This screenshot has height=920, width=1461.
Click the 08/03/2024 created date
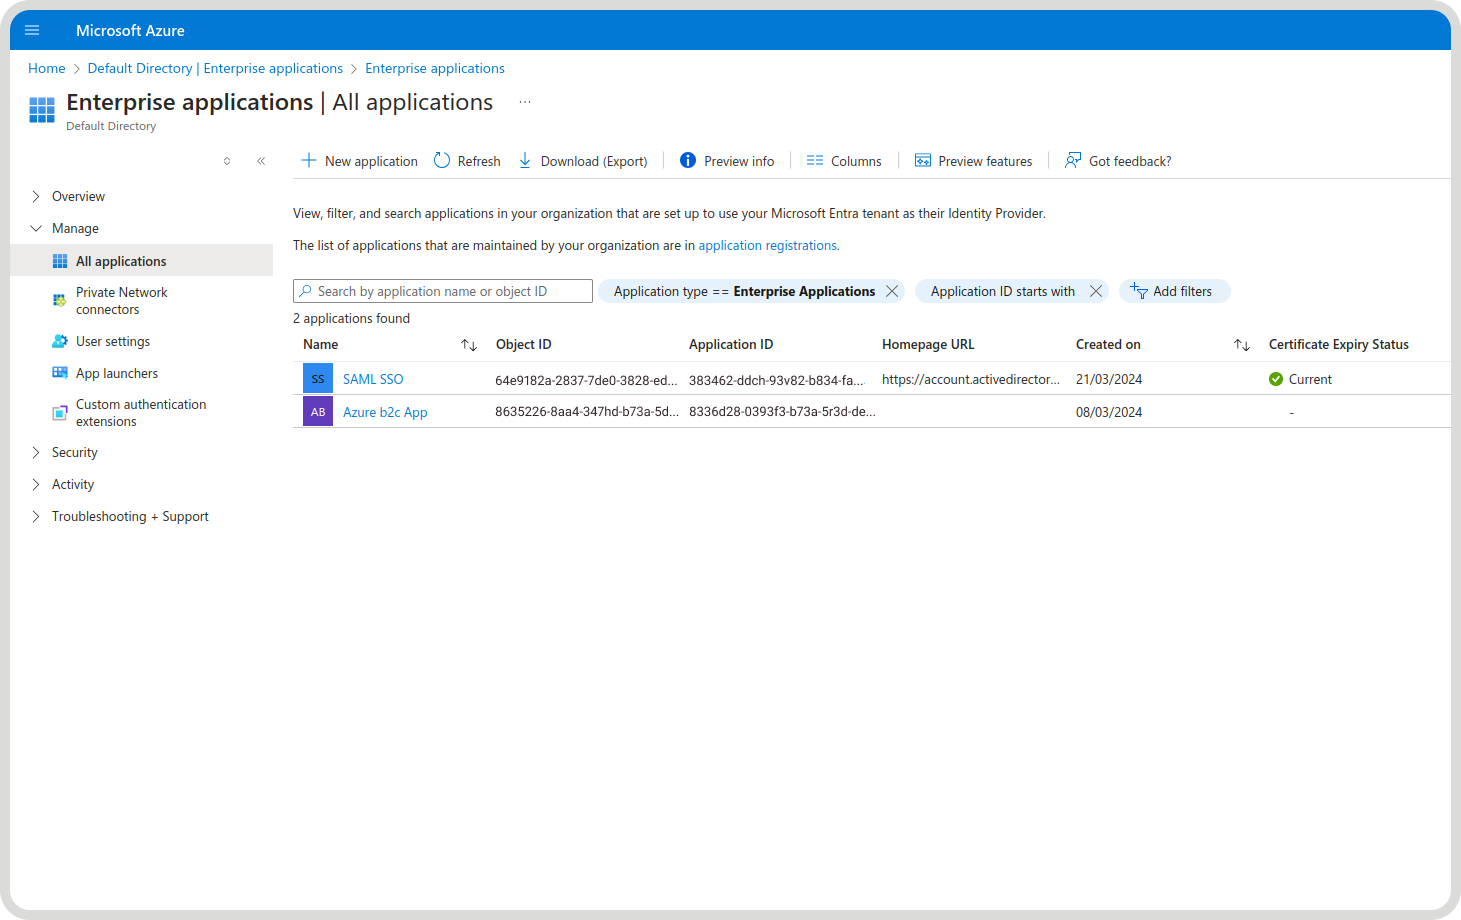tap(1109, 412)
